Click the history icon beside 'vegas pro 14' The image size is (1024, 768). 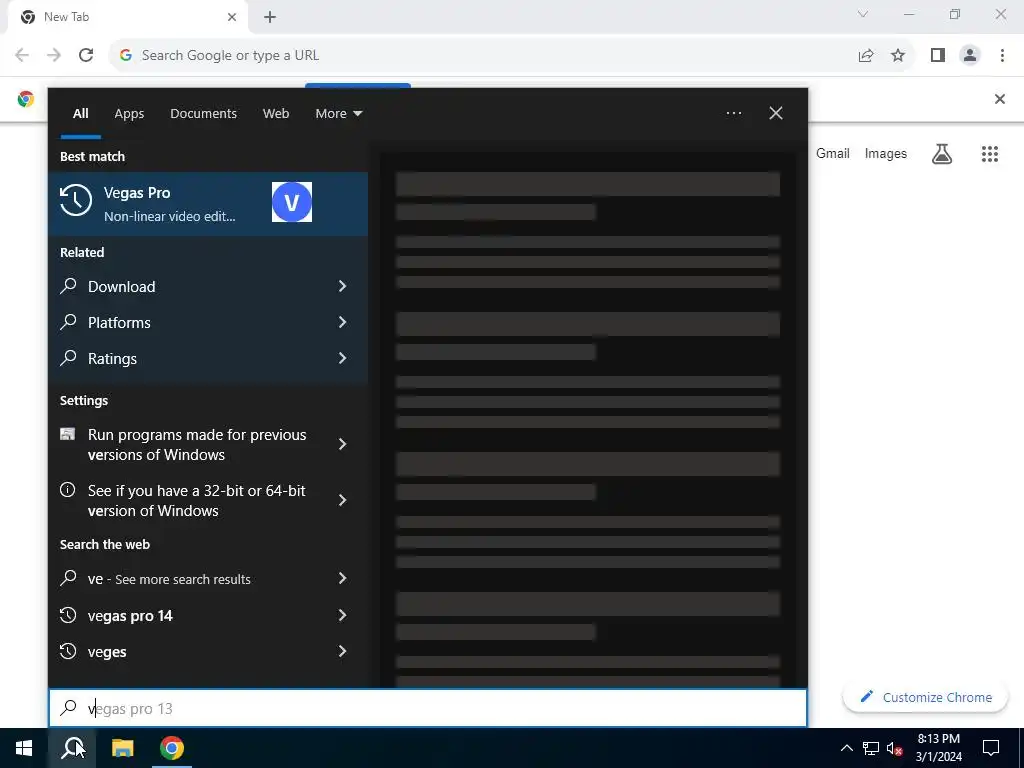click(68, 615)
